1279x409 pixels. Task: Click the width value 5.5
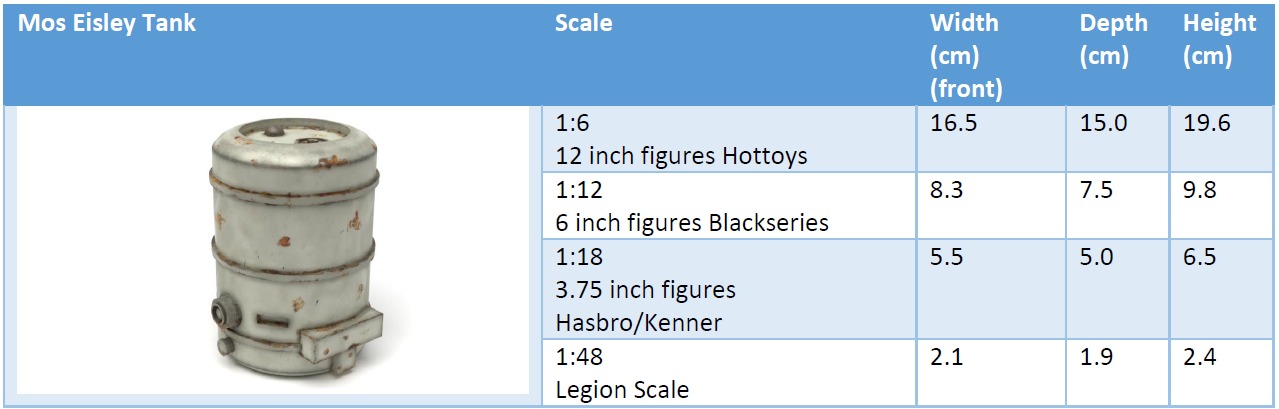pyautogui.click(x=946, y=256)
